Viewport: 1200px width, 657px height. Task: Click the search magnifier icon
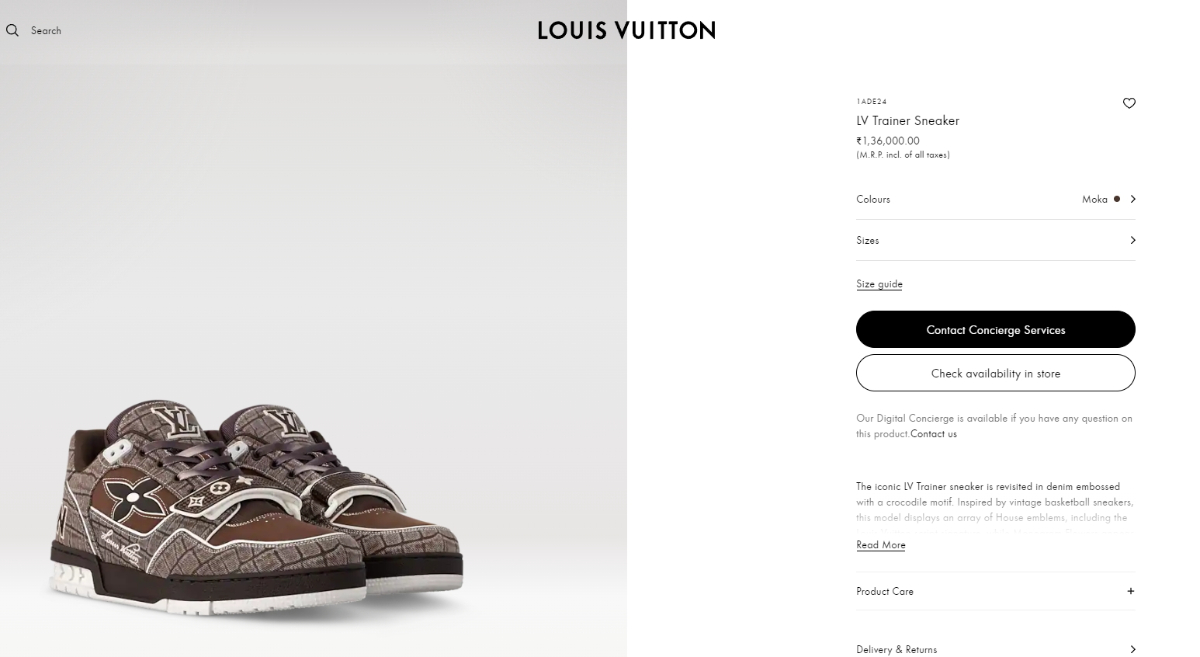12,31
